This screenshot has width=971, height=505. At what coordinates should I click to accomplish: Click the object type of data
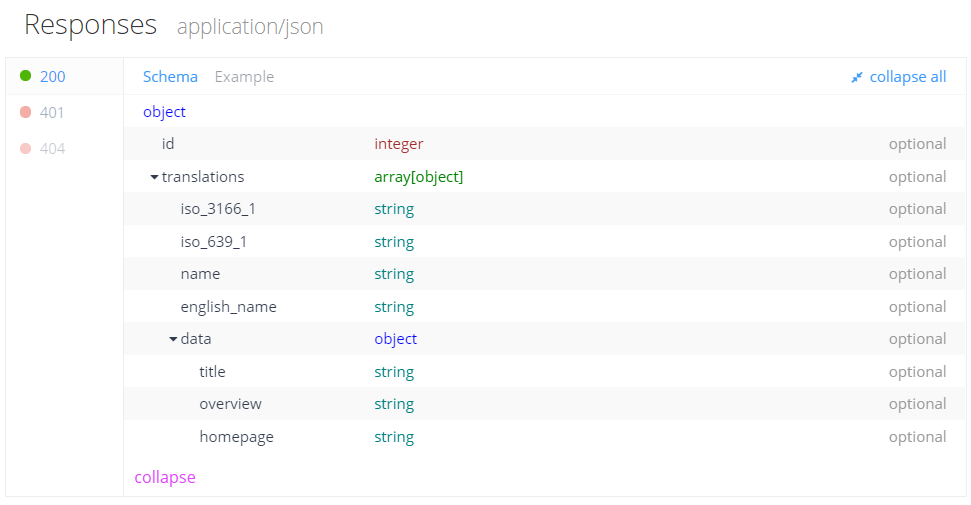click(x=396, y=340)
